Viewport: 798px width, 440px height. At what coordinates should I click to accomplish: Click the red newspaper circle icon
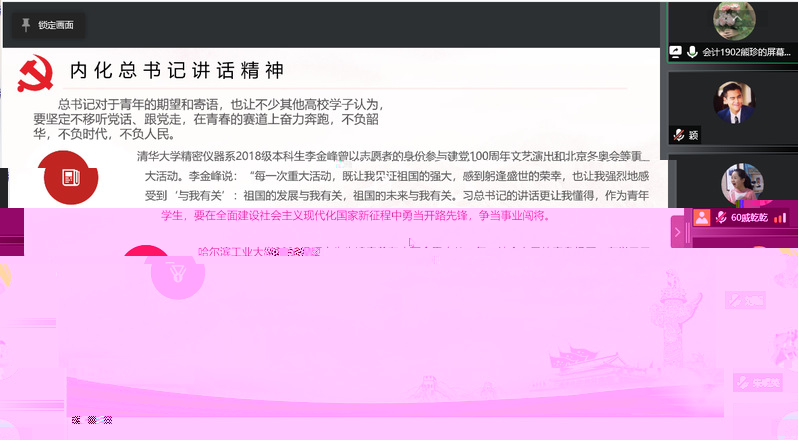pyautogui.click(x=71, y=178)
